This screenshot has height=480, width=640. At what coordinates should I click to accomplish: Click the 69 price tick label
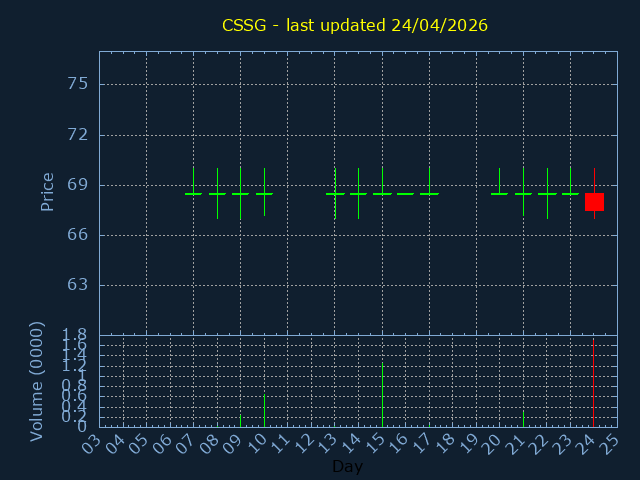(x=77, y=185)
